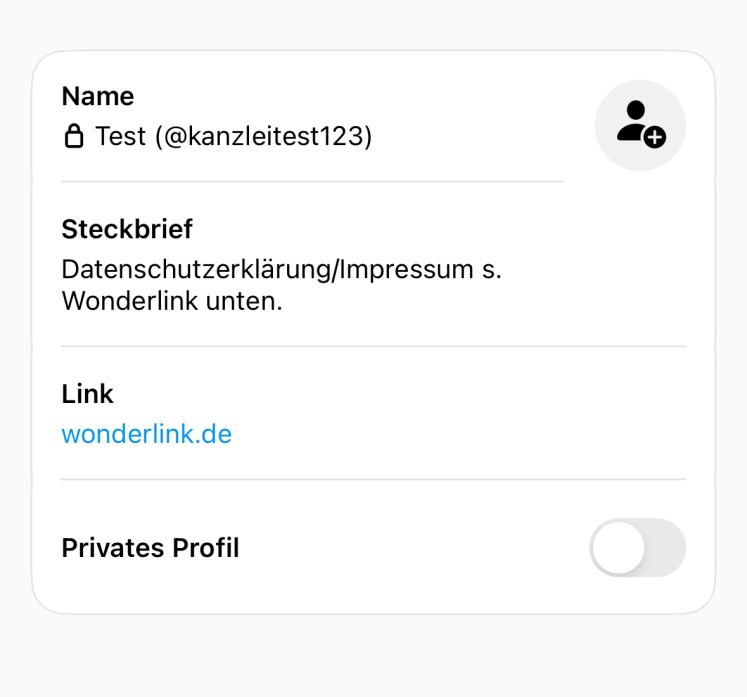Click the 'Wonderlink unten.' text line
Viewport: 747px width, 697px height.
coord(172,301)
